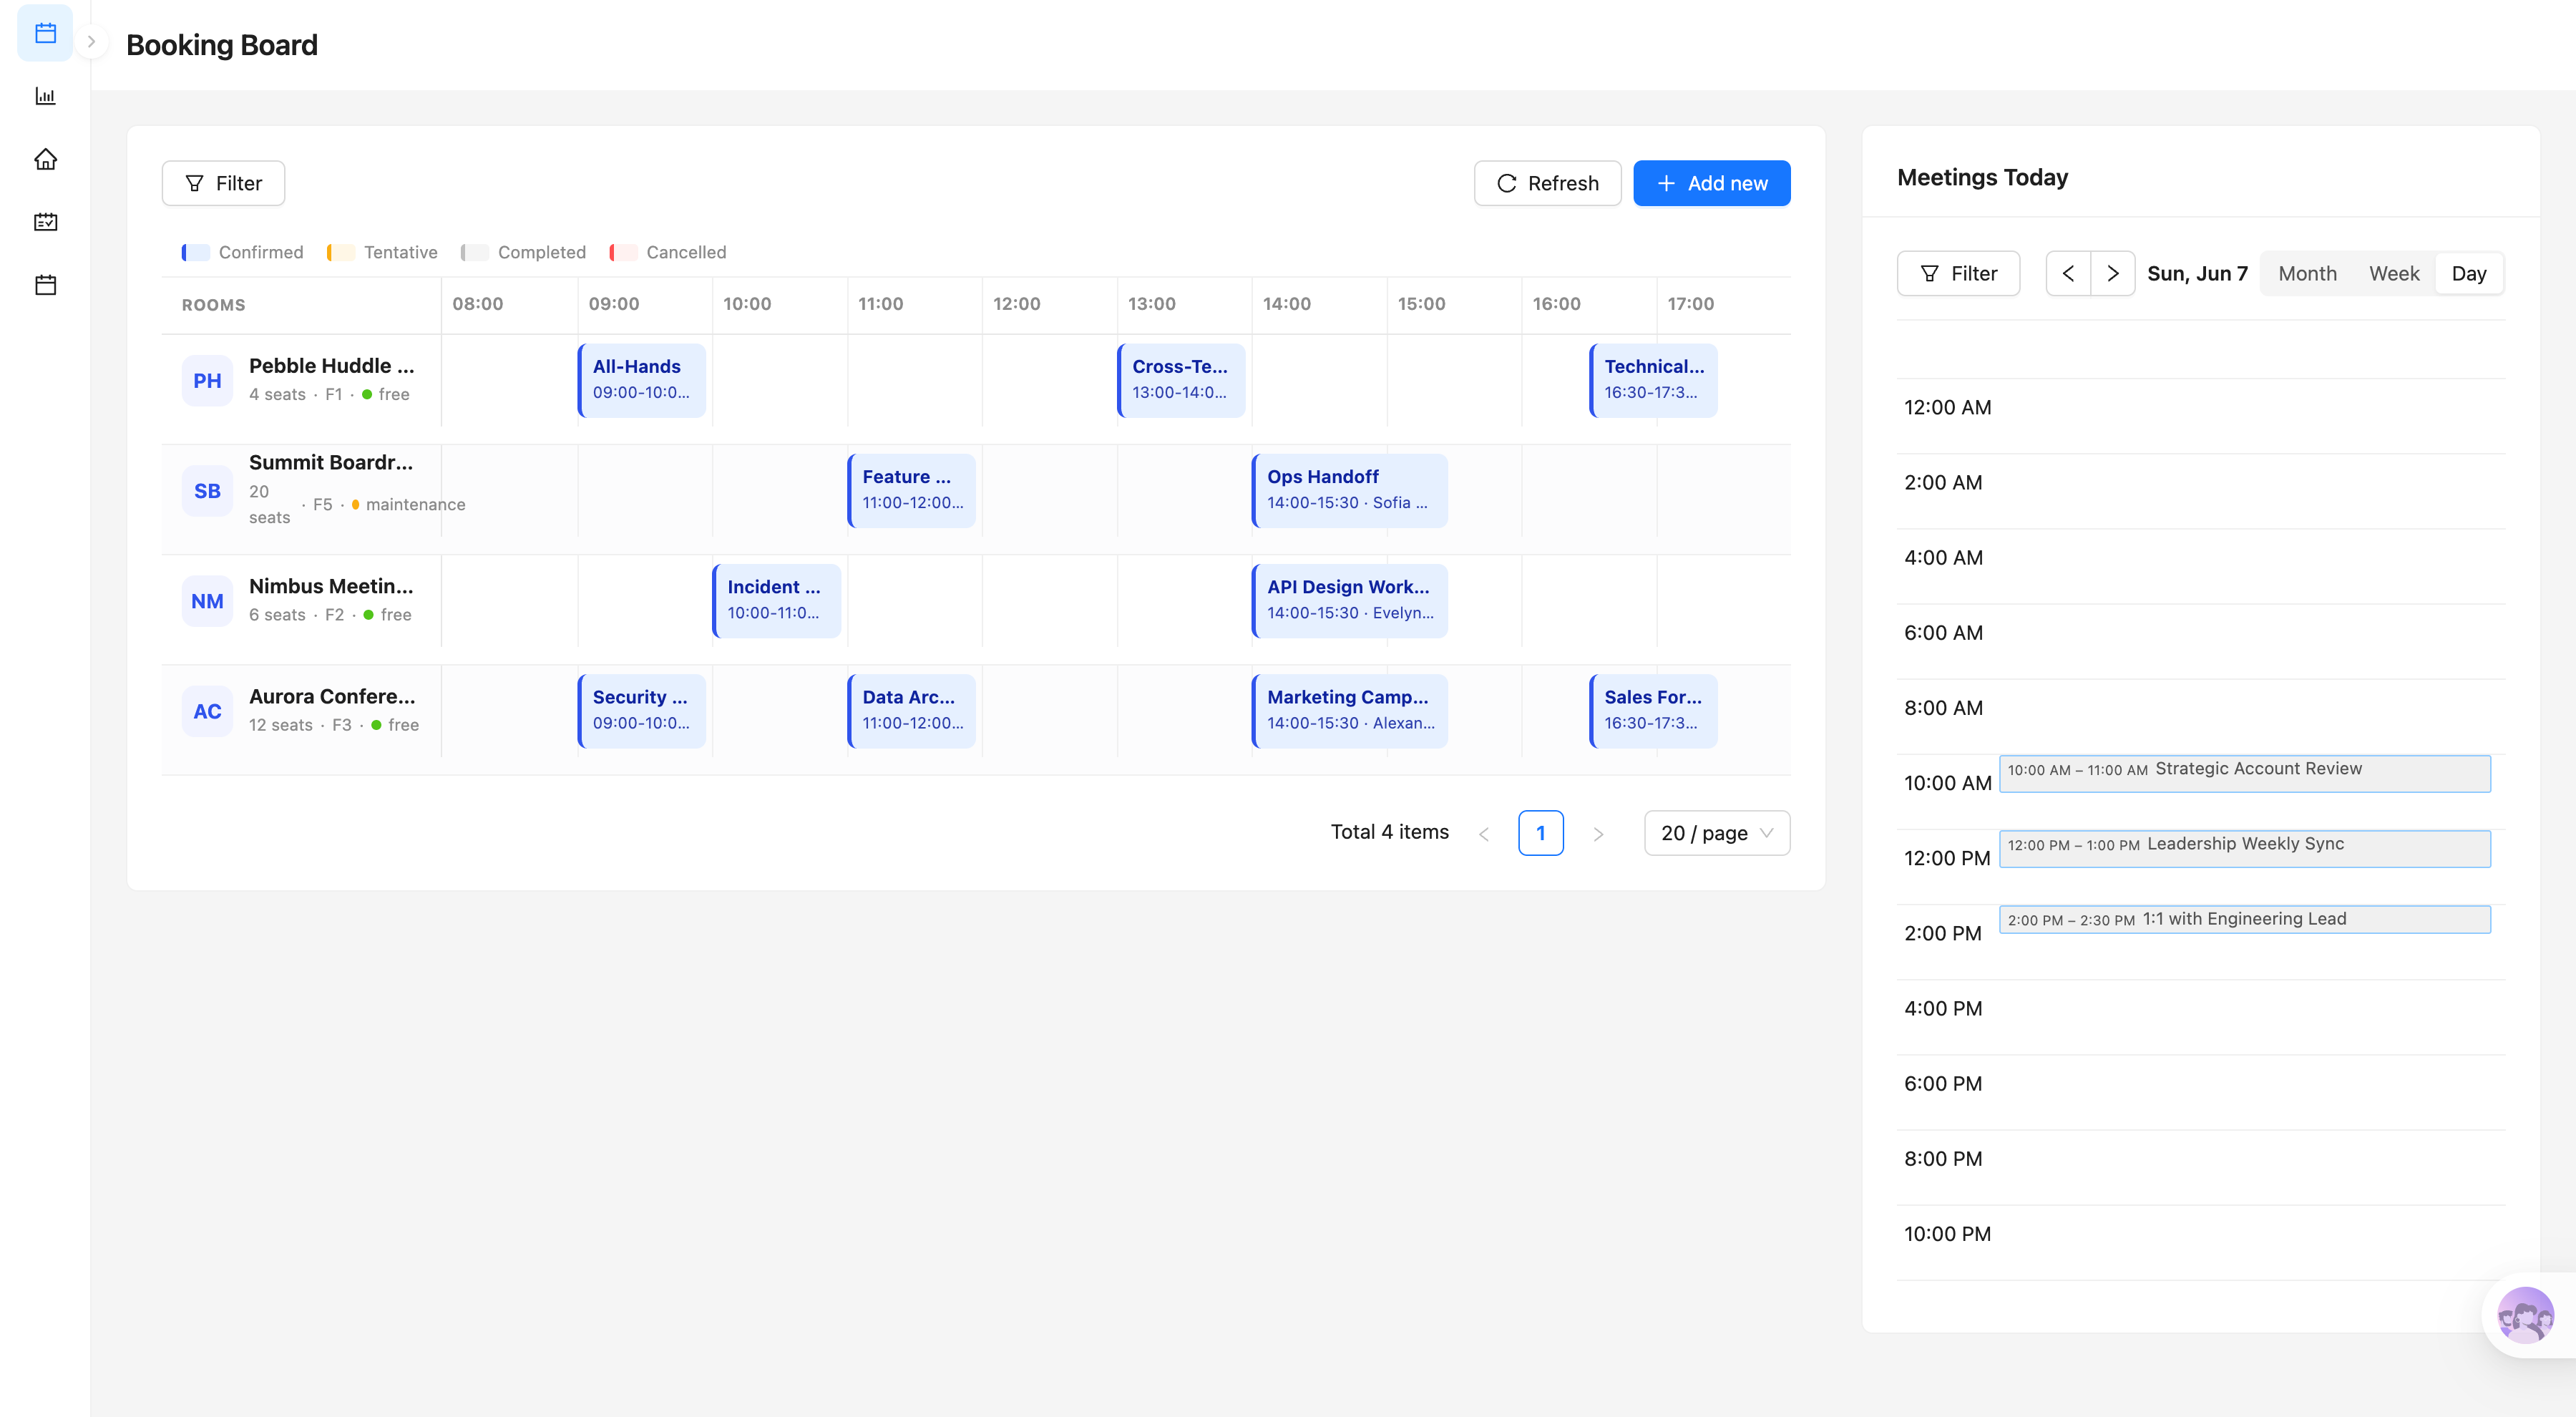2576x1417 pixels.
Task: Click the Tentative legend swatch
Action: tap(340, 252)
